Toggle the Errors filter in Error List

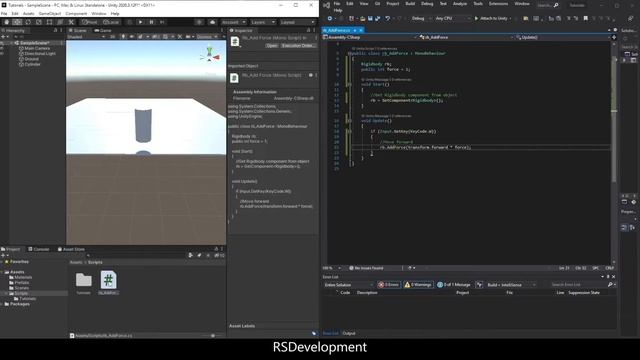coord(389,285)
